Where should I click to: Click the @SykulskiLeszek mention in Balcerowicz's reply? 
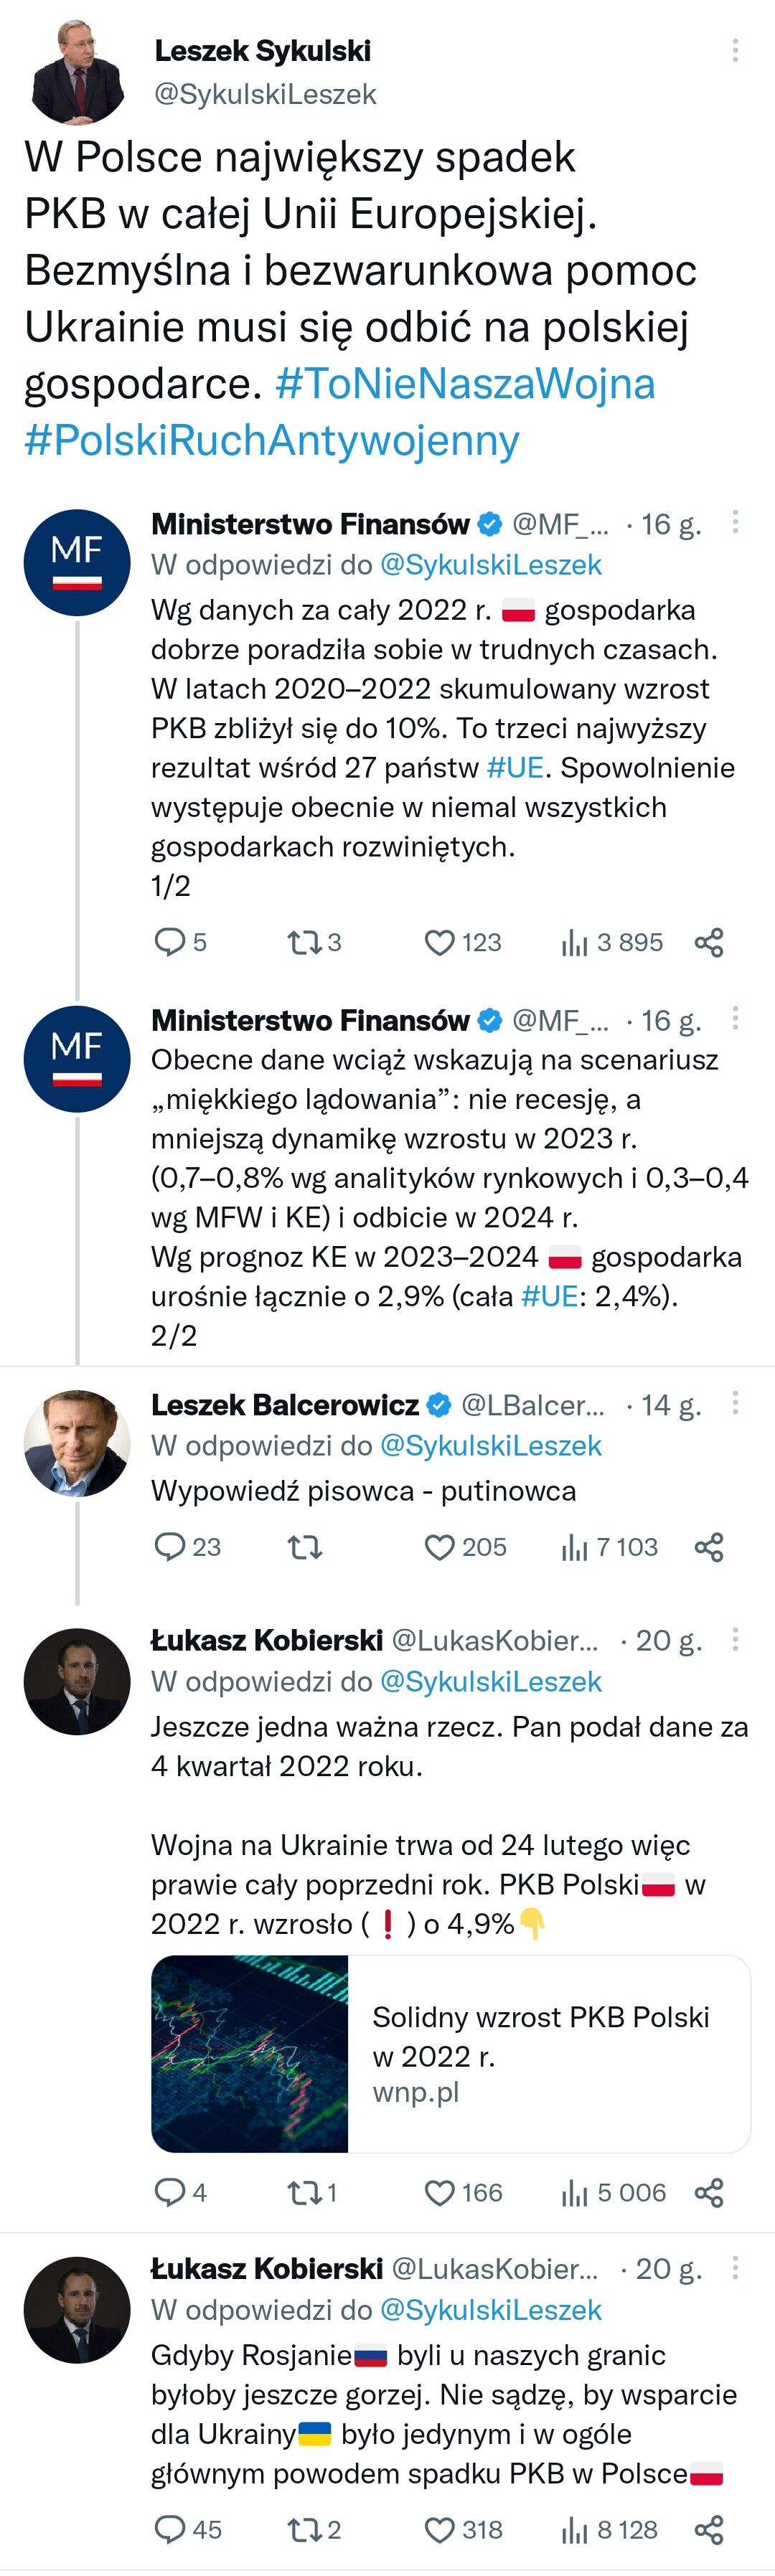coord(491,1445)
